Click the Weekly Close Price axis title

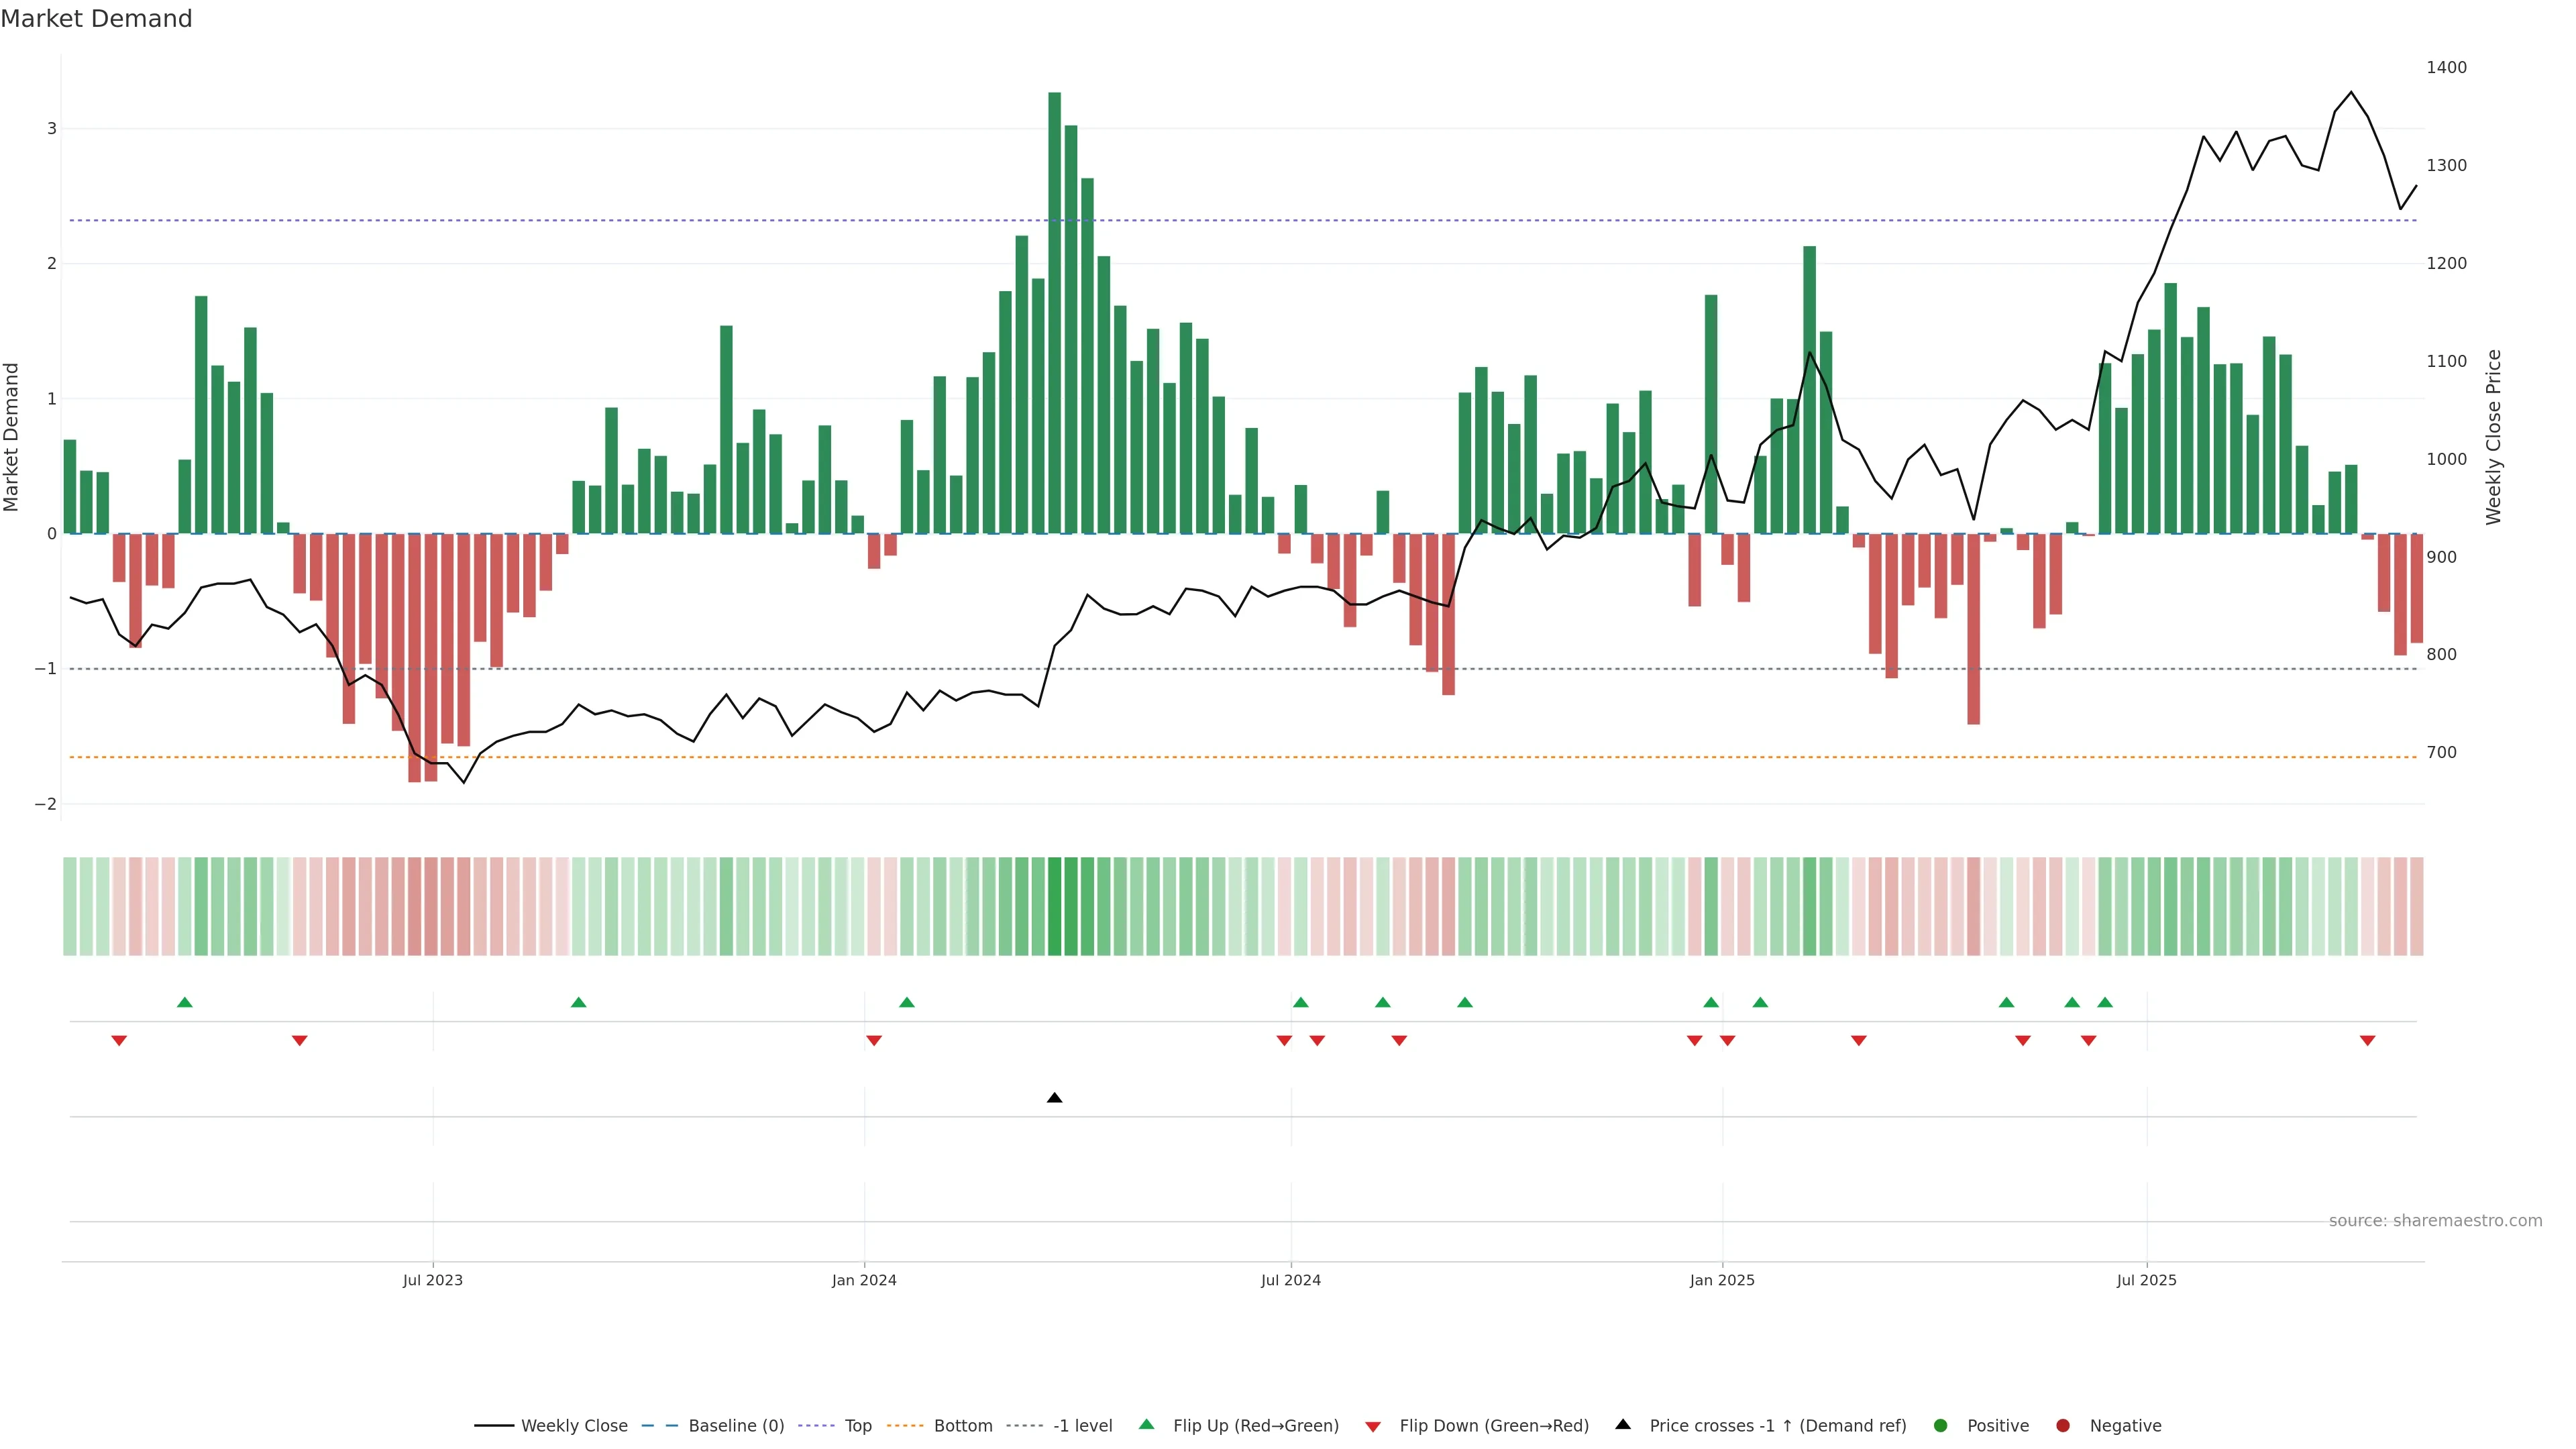[2493, 437]
